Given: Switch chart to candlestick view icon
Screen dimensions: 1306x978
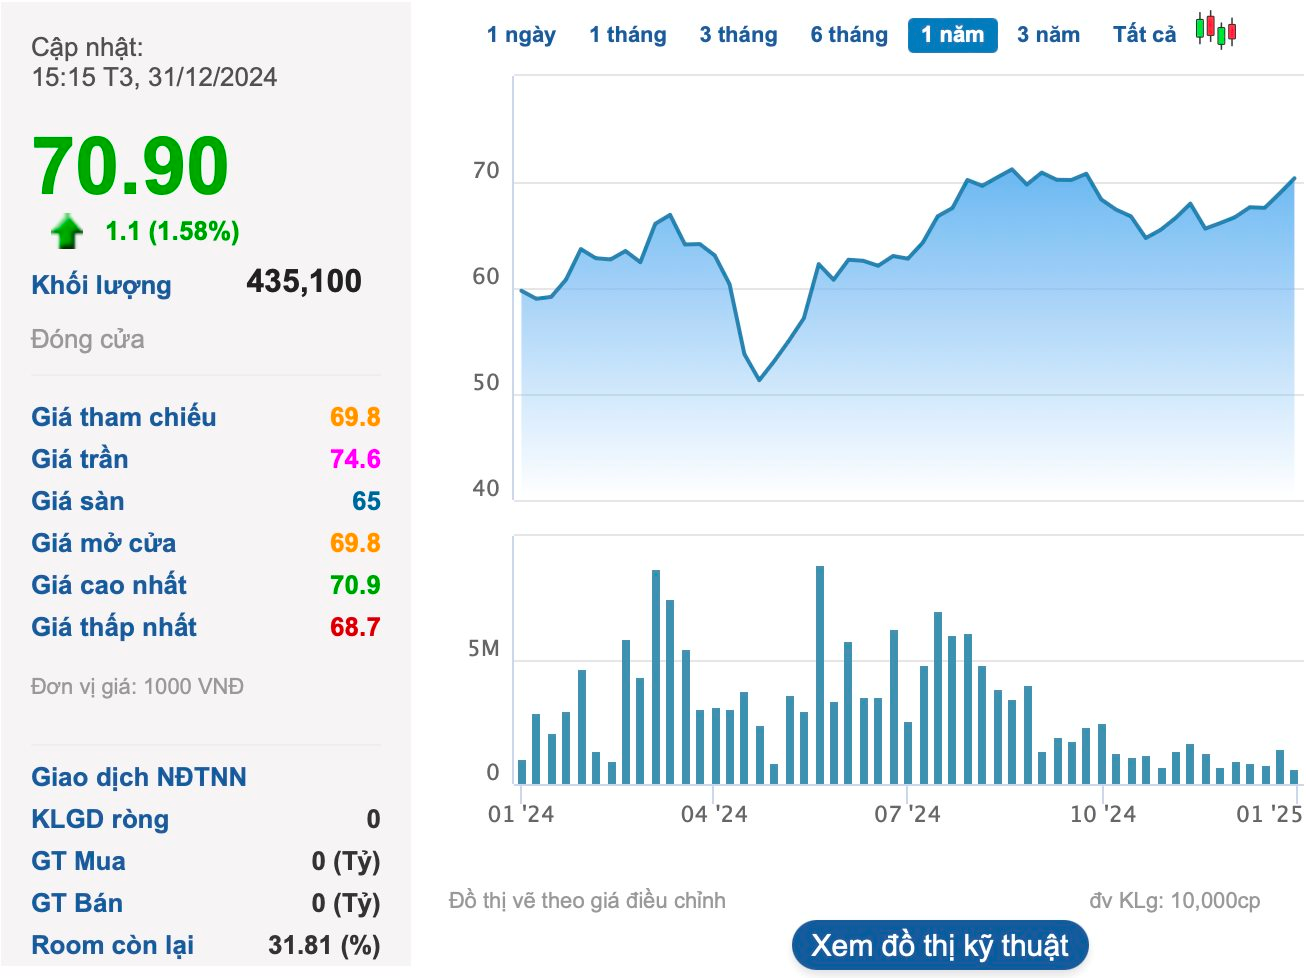Looking at the screenshot, I should click(x=1216, y=31).
